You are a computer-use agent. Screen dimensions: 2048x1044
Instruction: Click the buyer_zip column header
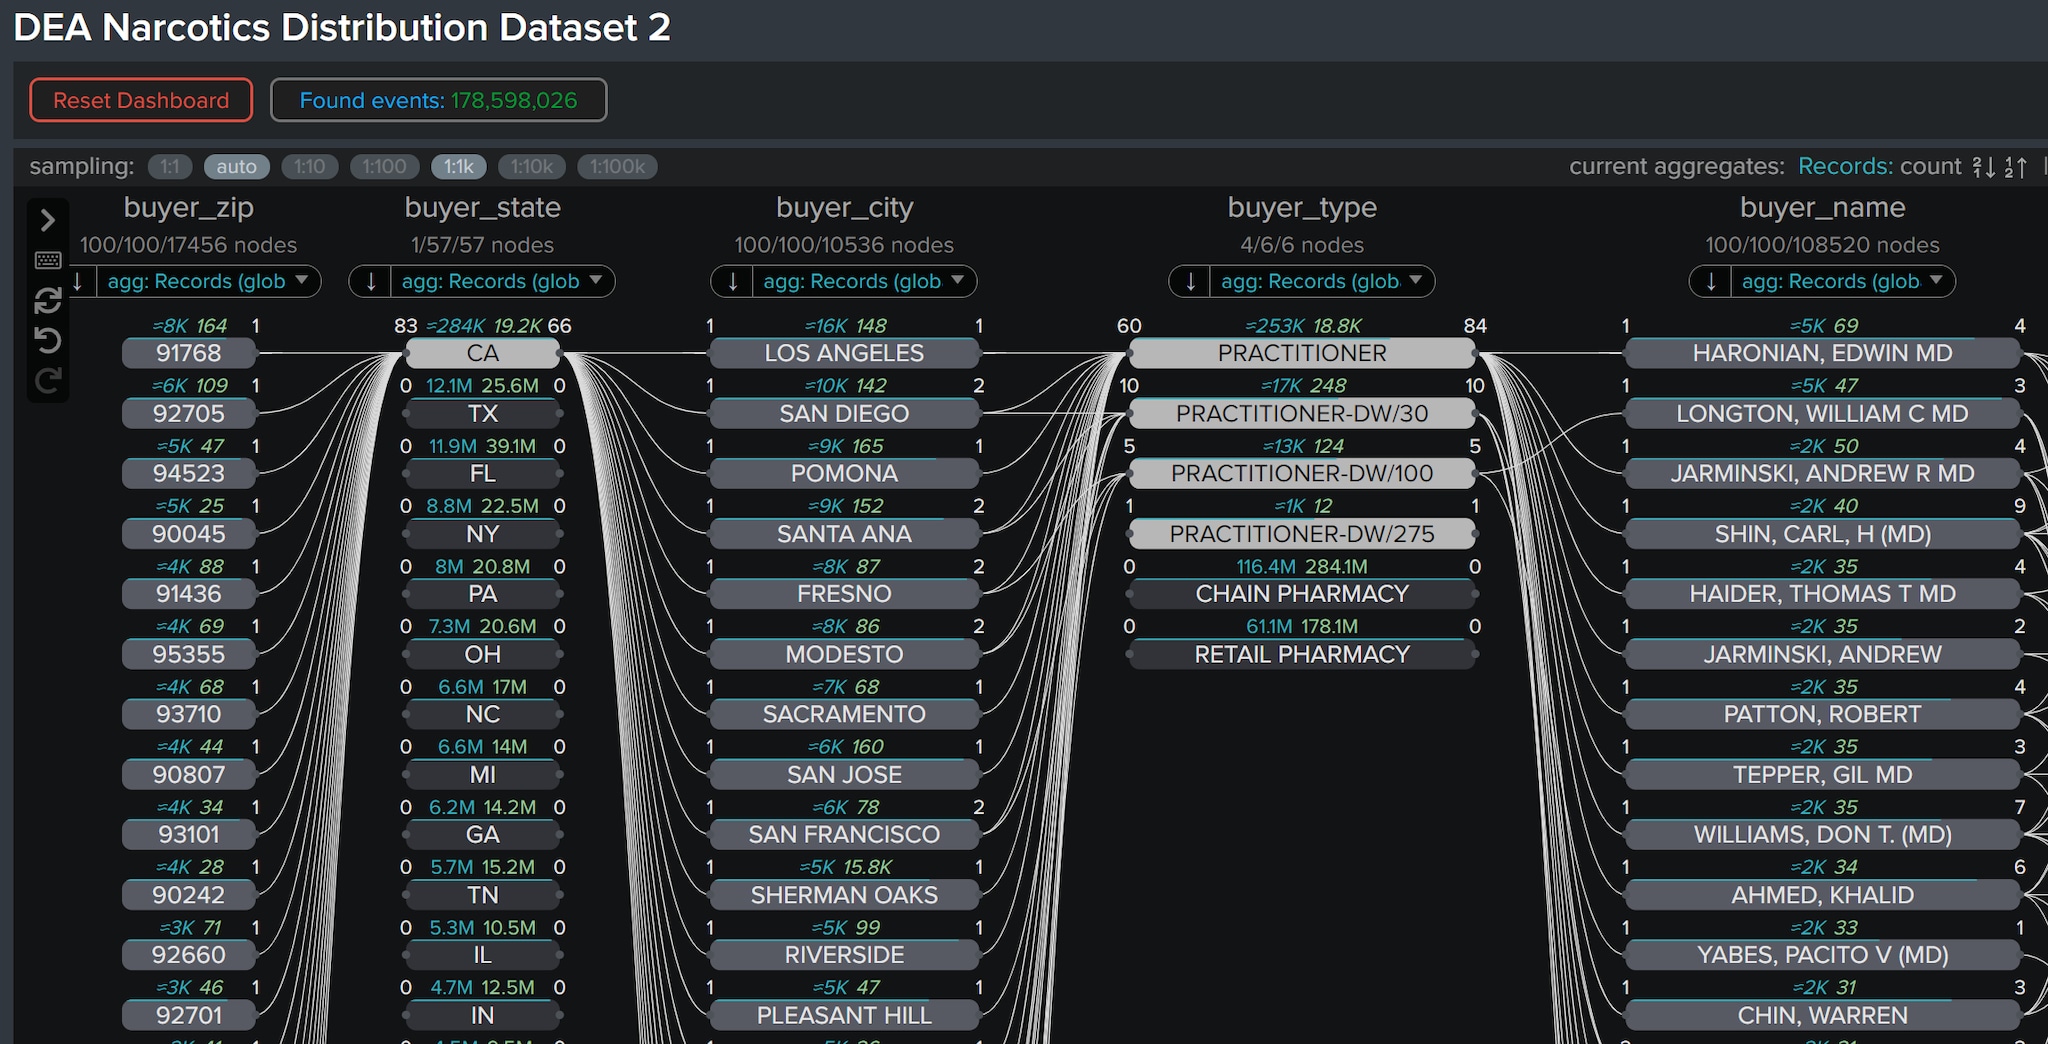pyautogui.click(x=188, y=207)
